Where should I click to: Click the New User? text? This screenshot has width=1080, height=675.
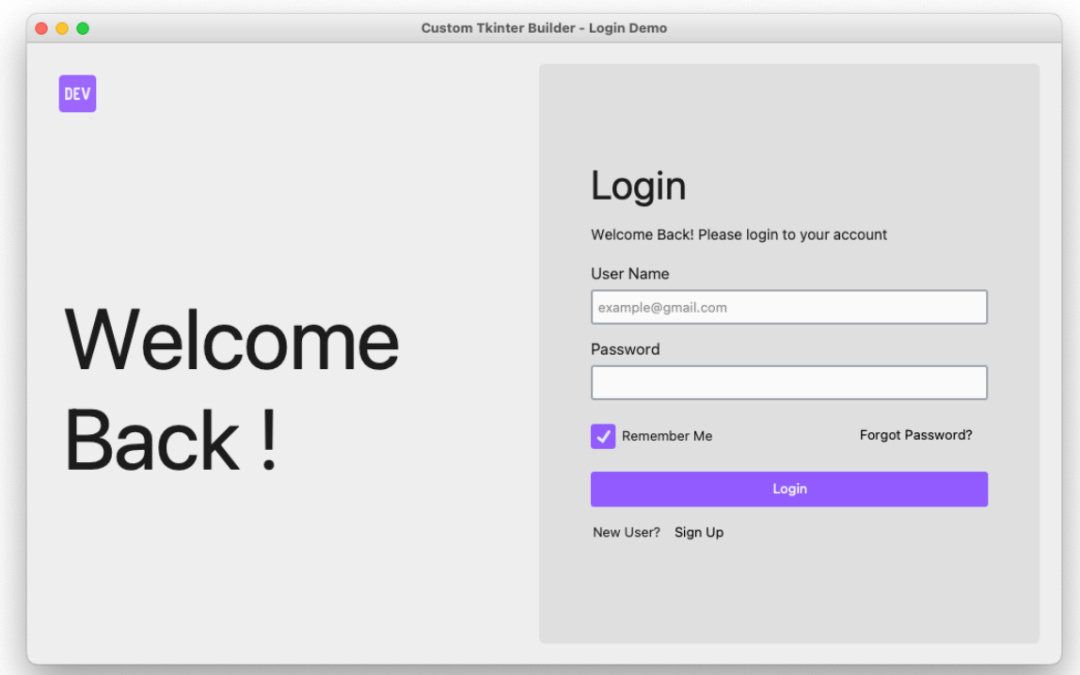pos(626,532)
